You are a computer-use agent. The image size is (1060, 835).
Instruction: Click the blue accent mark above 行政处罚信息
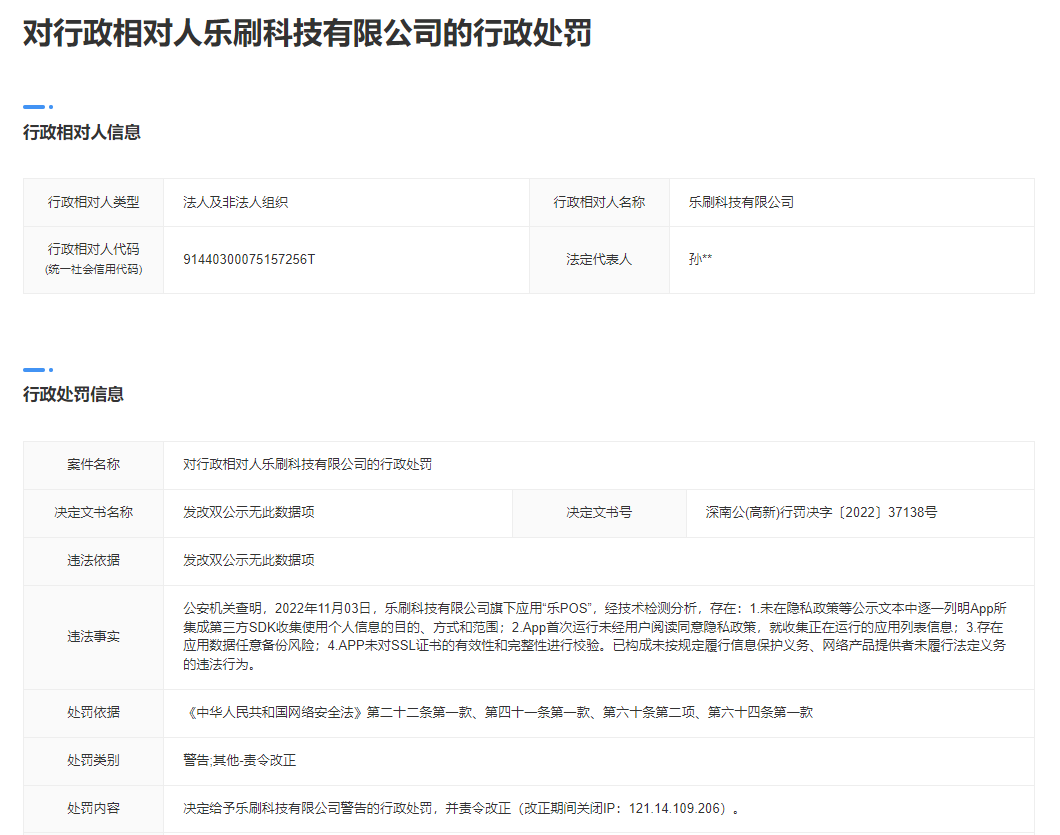37,369
